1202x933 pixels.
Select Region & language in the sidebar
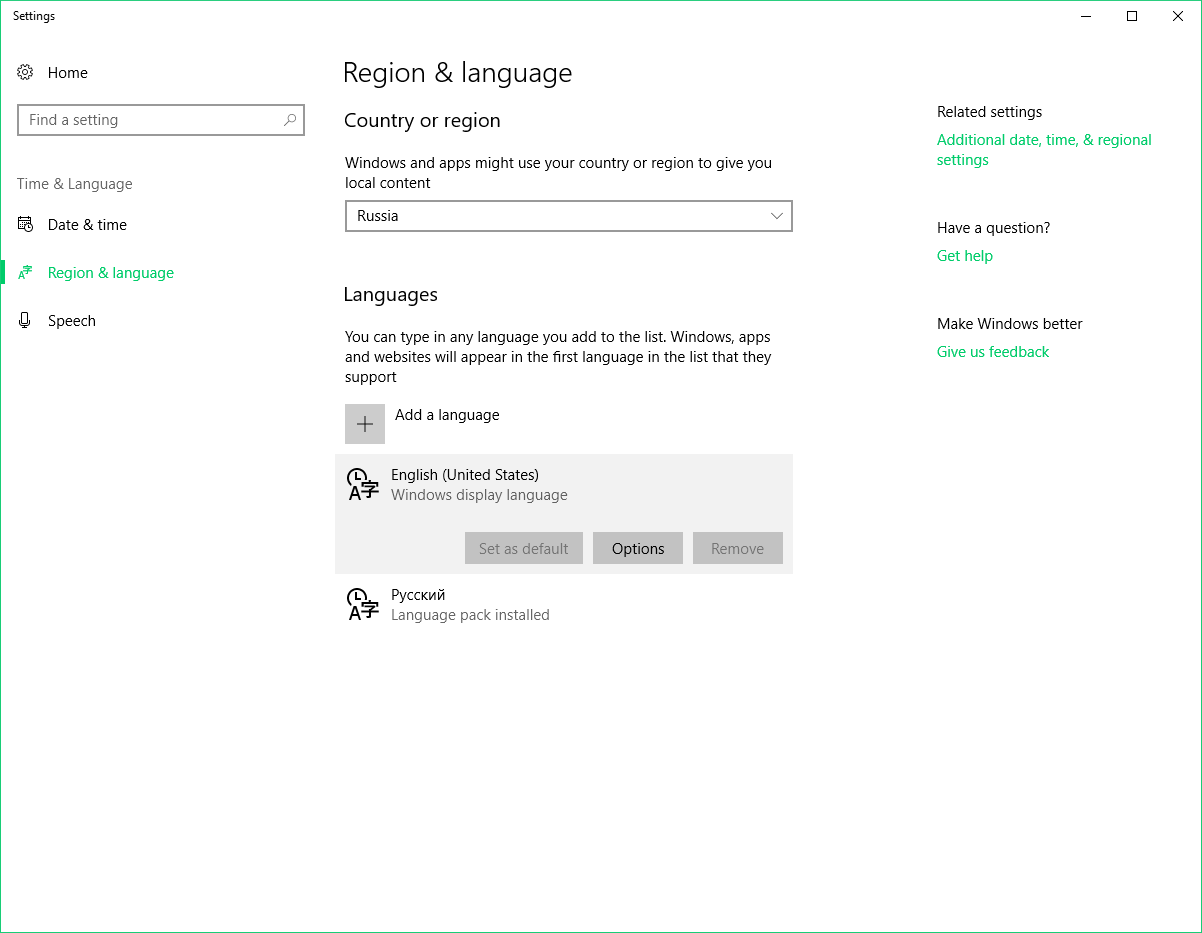[x=111, y=272]
